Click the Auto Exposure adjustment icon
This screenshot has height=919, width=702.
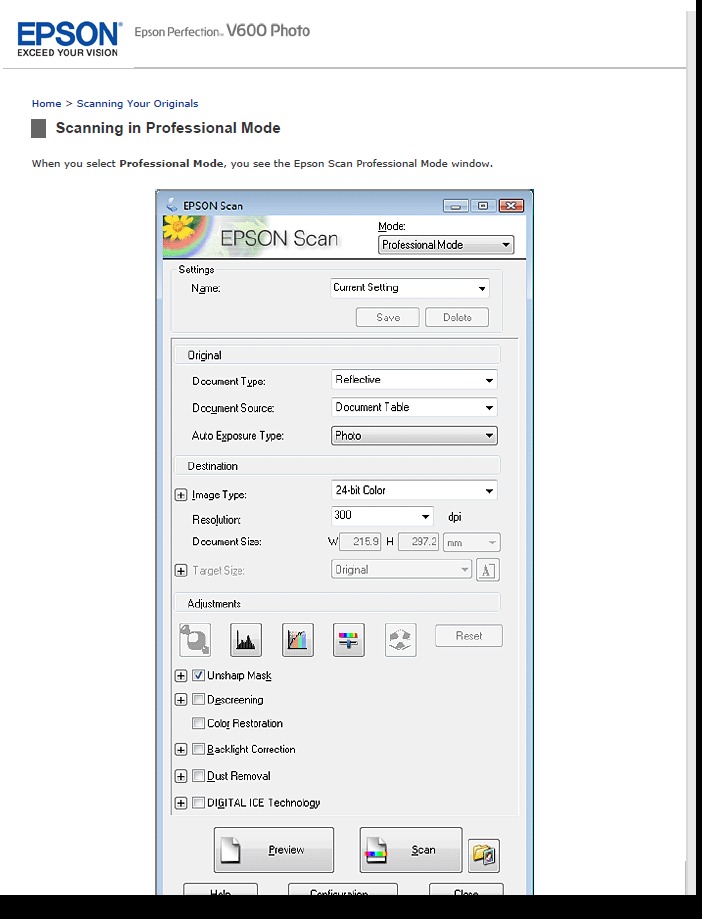click(x=194, y=639)
